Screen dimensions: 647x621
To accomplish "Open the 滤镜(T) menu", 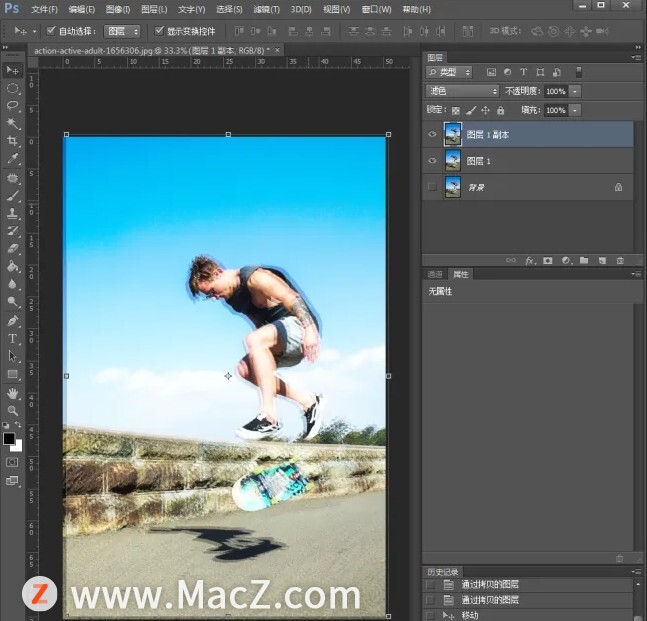I will click(265, 9).
